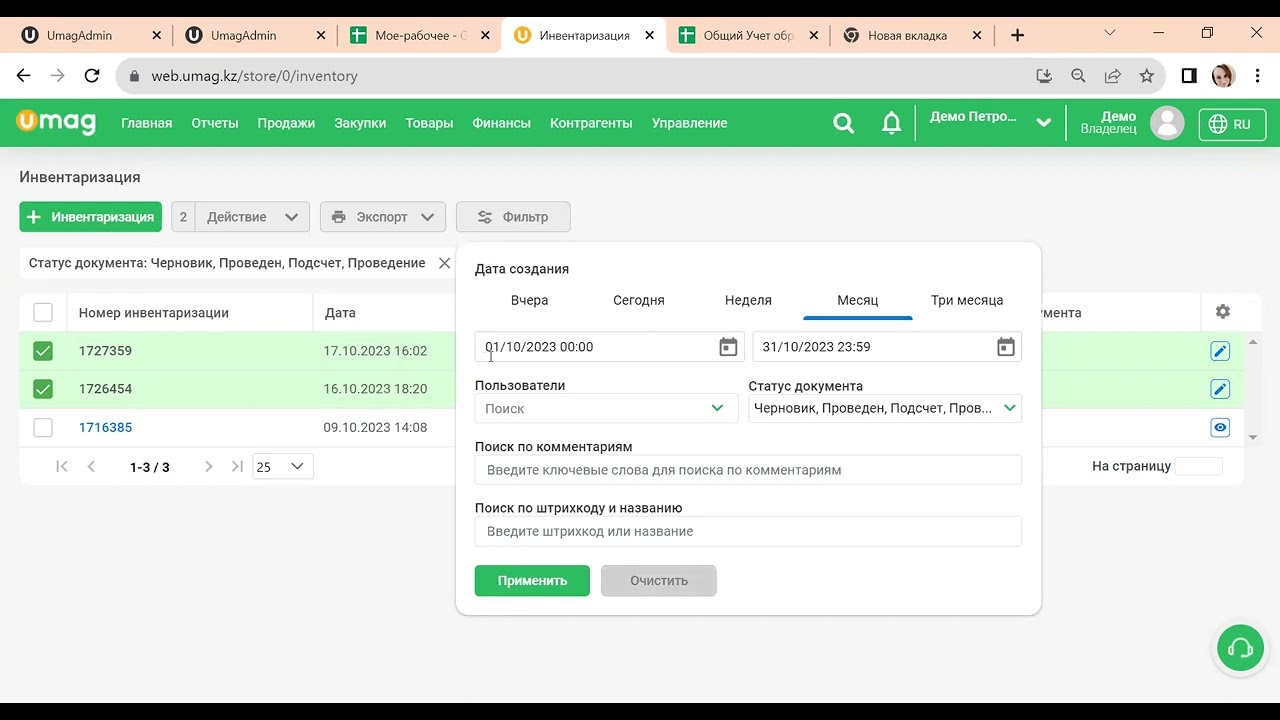Reload the browser page
This screenshot has width=1280, height=720.
[x=92, y=76]
